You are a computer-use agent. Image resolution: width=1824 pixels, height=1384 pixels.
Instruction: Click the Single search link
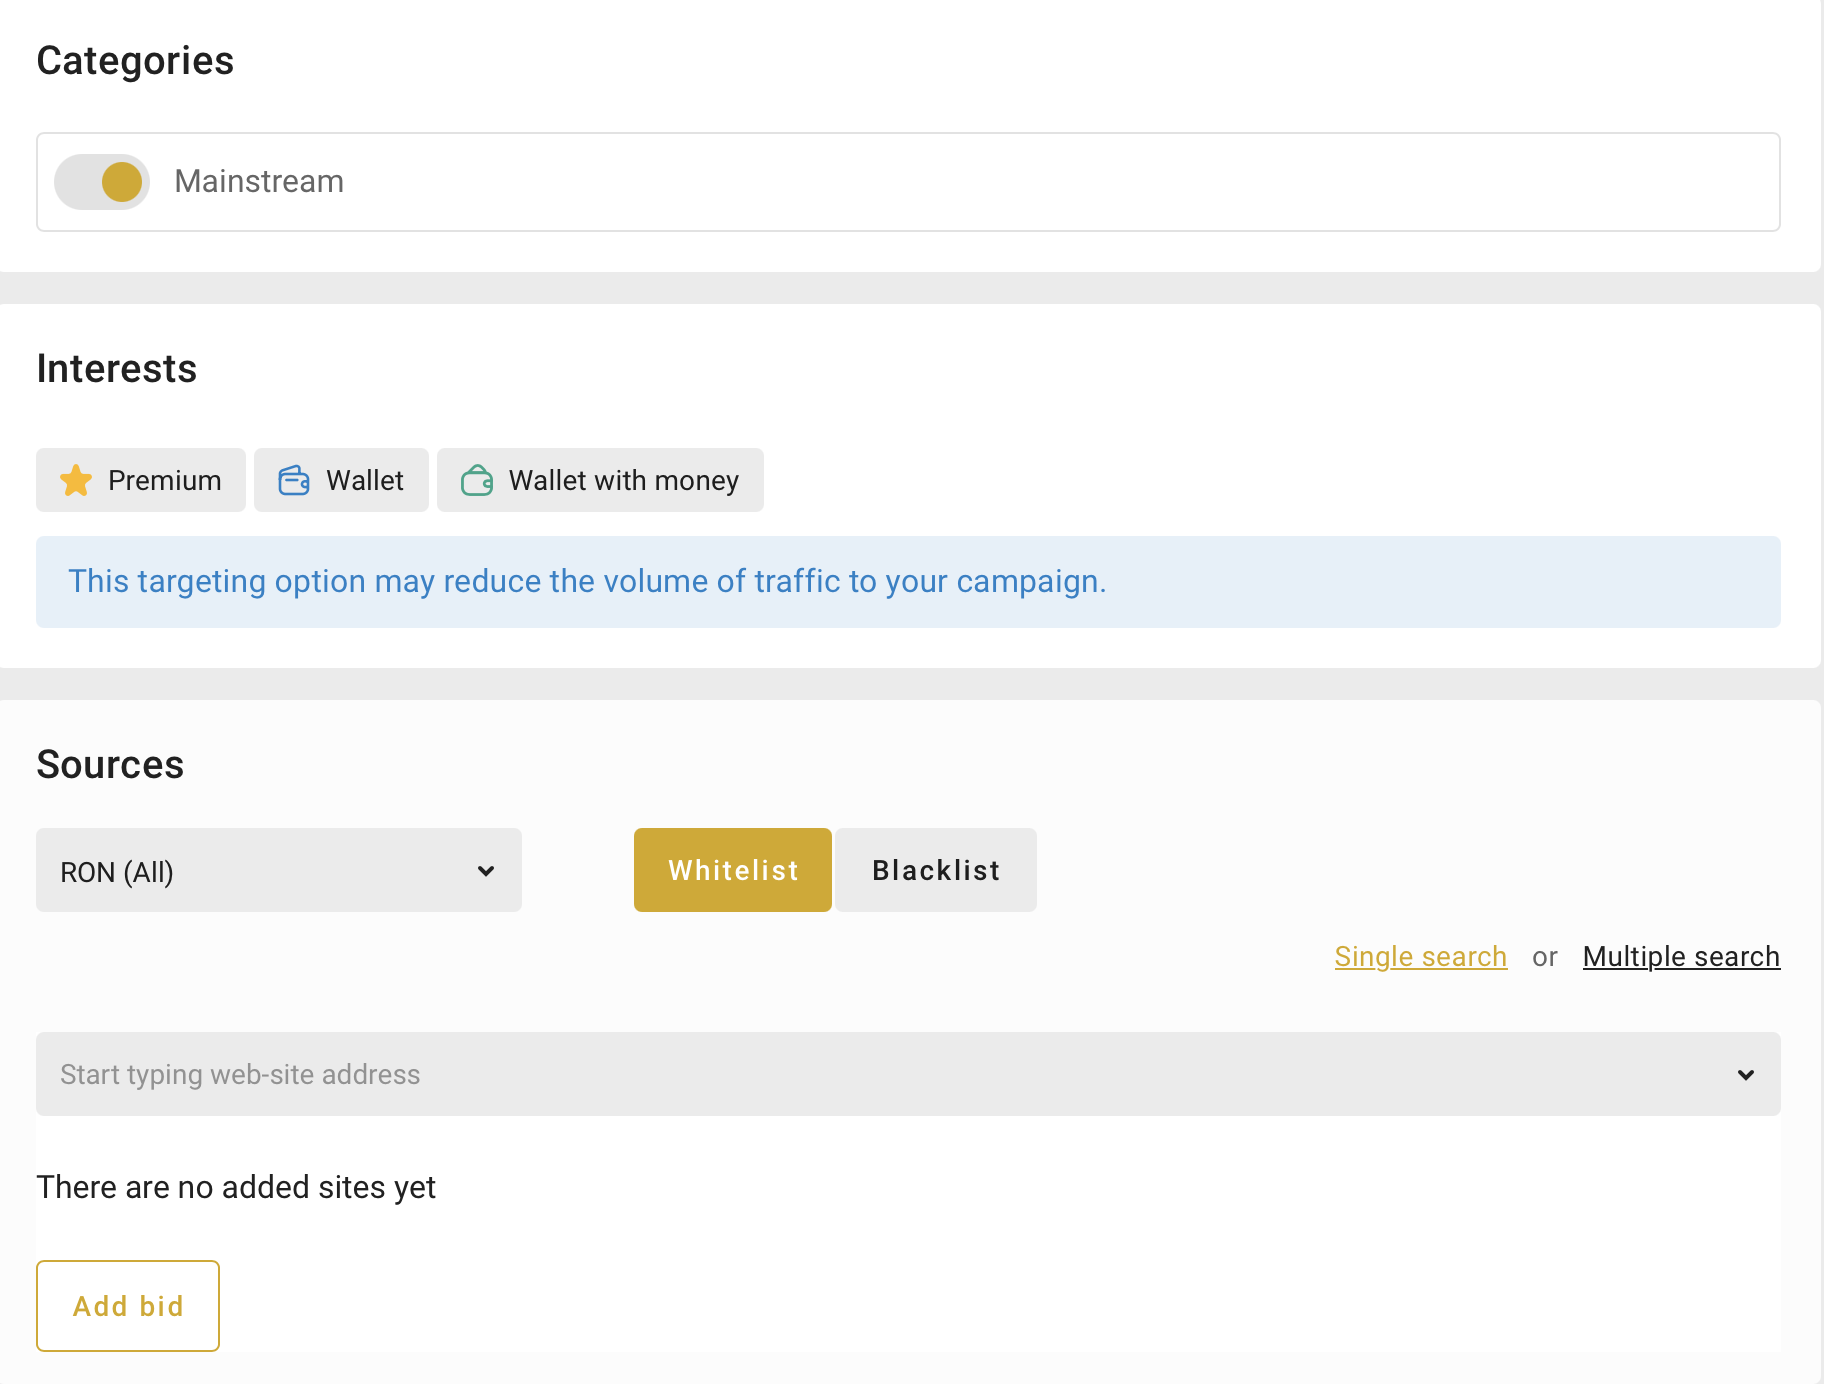pyautogui.click(x=1420, y=957)
